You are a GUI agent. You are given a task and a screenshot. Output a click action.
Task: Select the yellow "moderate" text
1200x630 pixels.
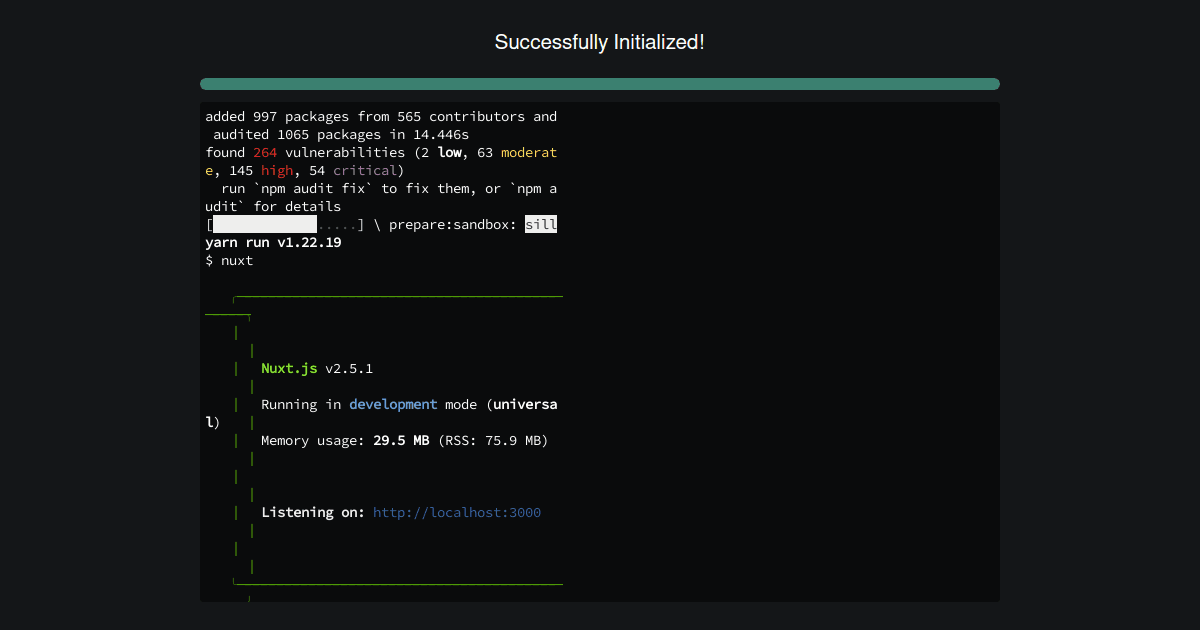click(x=527, y=152)
